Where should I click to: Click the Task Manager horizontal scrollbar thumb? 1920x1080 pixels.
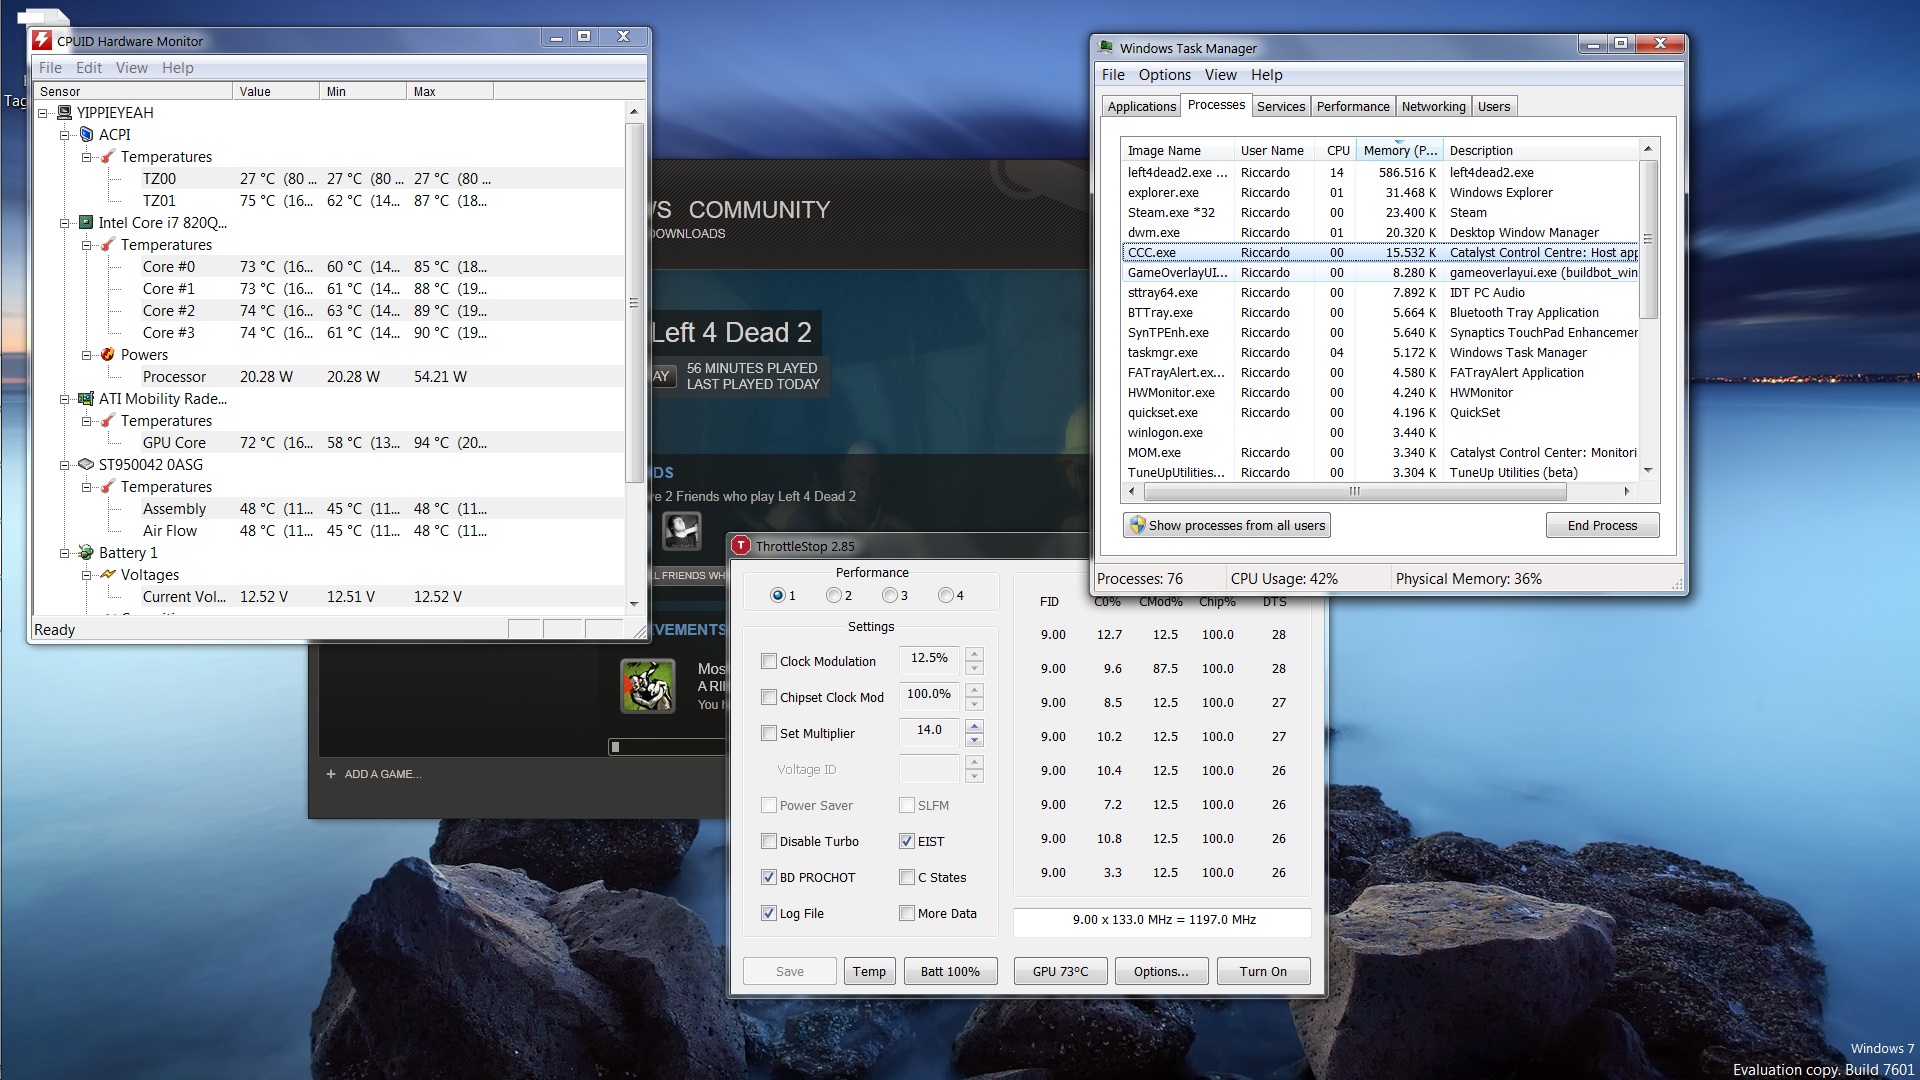[1355, 491]
